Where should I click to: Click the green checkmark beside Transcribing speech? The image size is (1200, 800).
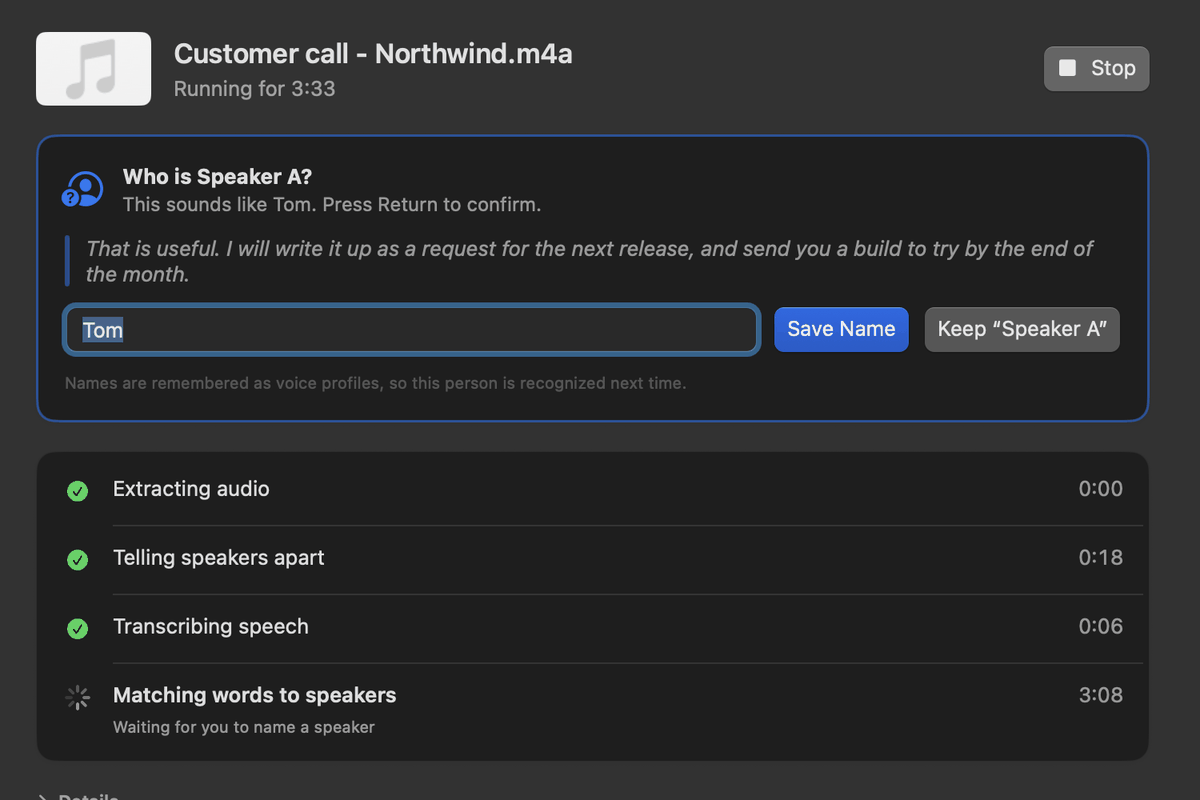[x=77, y=629]
